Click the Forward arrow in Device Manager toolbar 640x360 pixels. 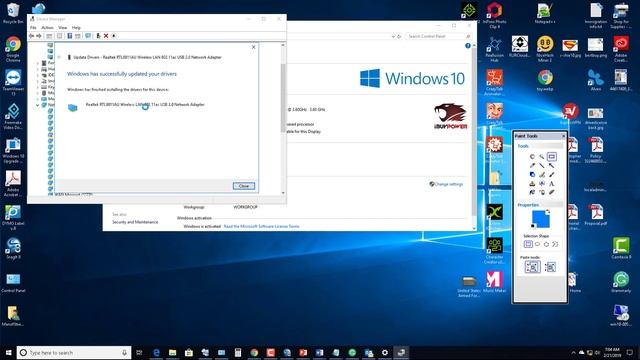click(39, 36)
